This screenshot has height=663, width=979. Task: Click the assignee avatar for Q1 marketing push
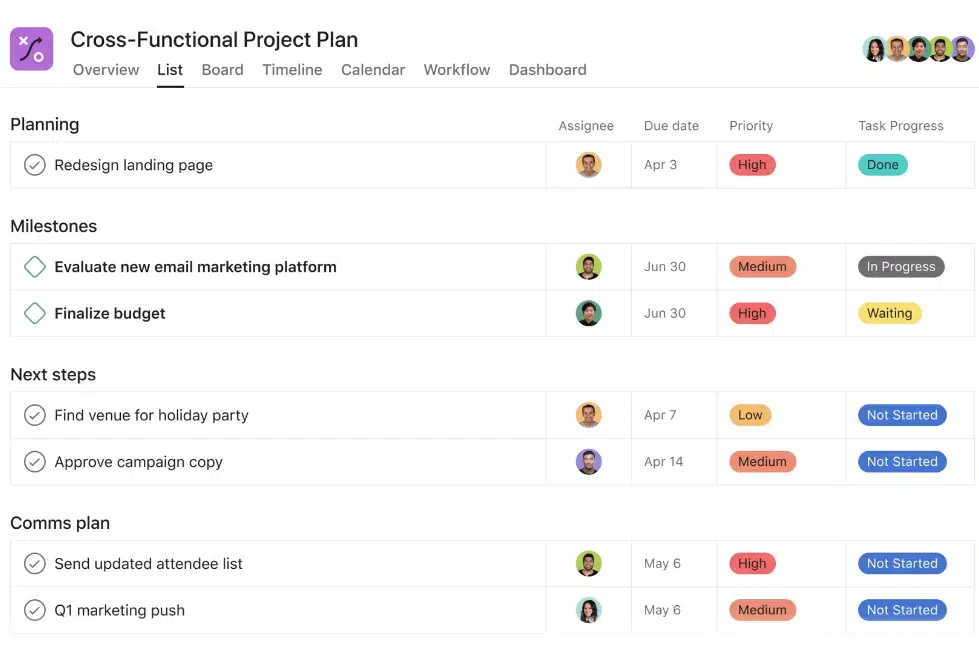588,610
